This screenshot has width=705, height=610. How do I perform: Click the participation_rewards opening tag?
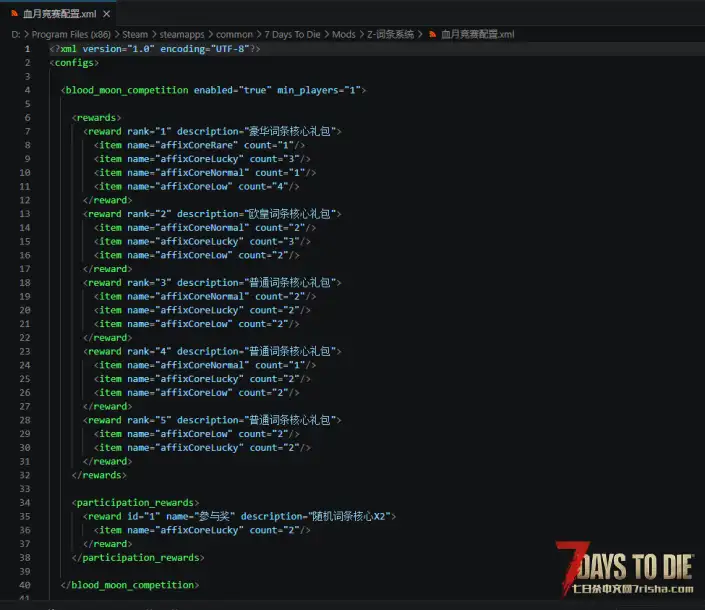(135, 503)
